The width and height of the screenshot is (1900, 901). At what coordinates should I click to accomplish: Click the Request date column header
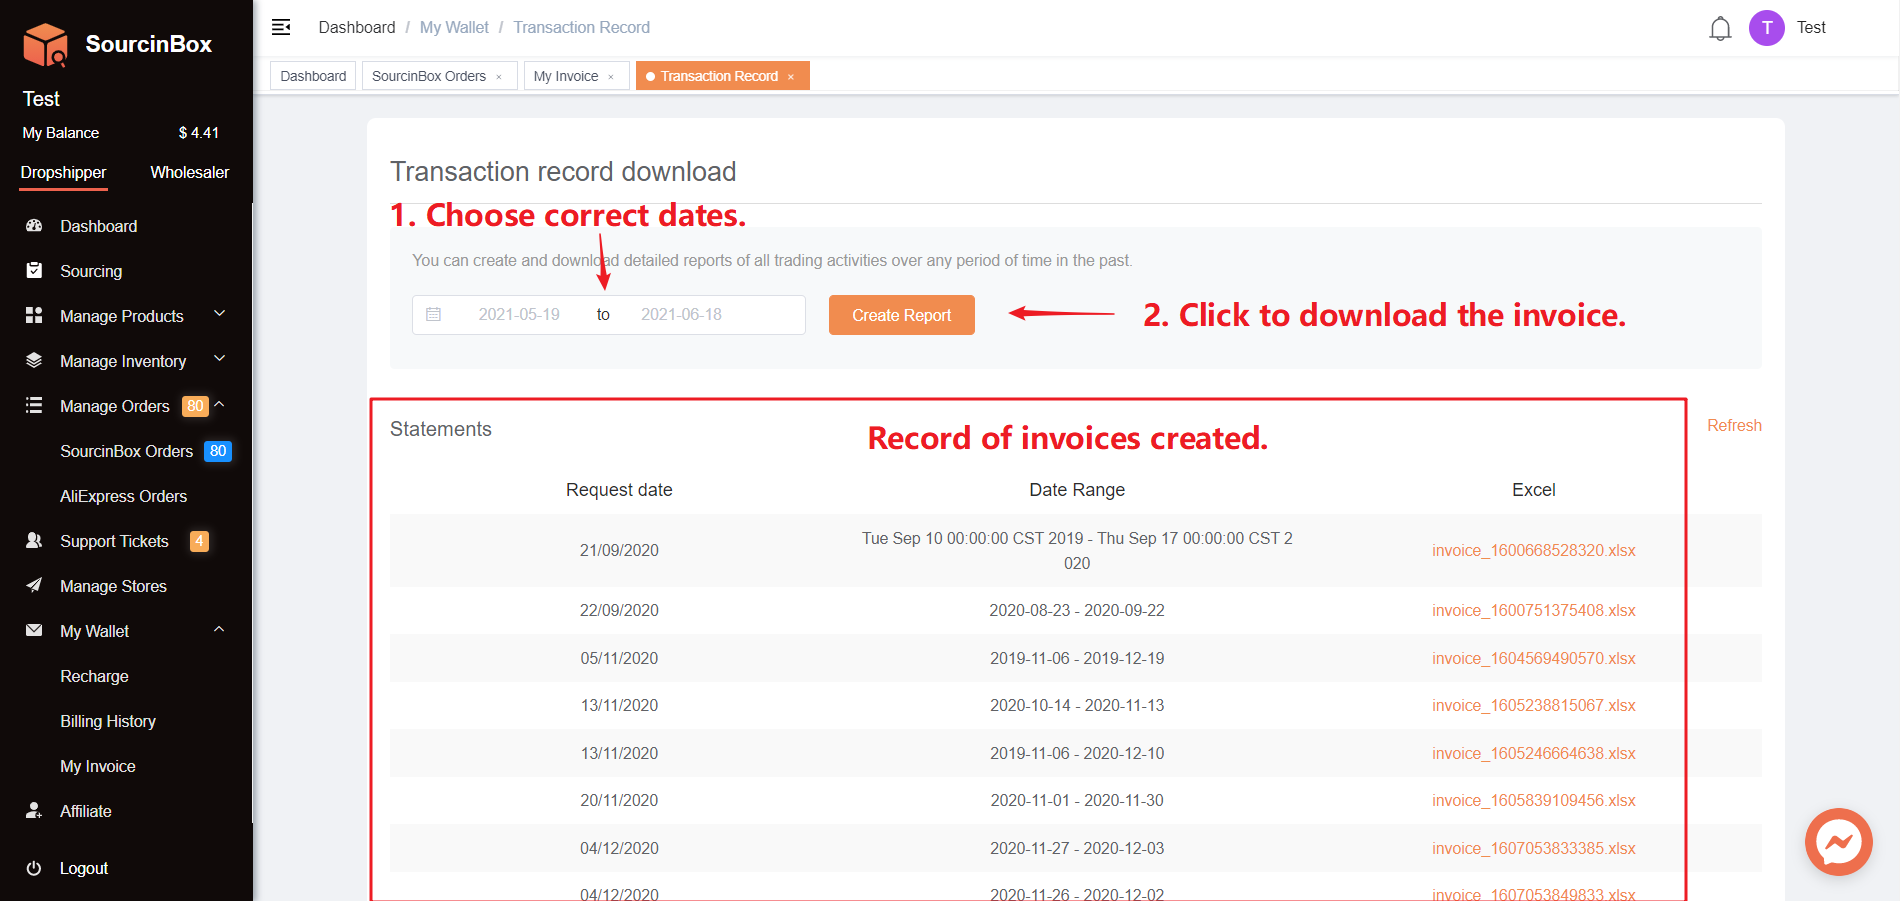[x=619, y=490]
